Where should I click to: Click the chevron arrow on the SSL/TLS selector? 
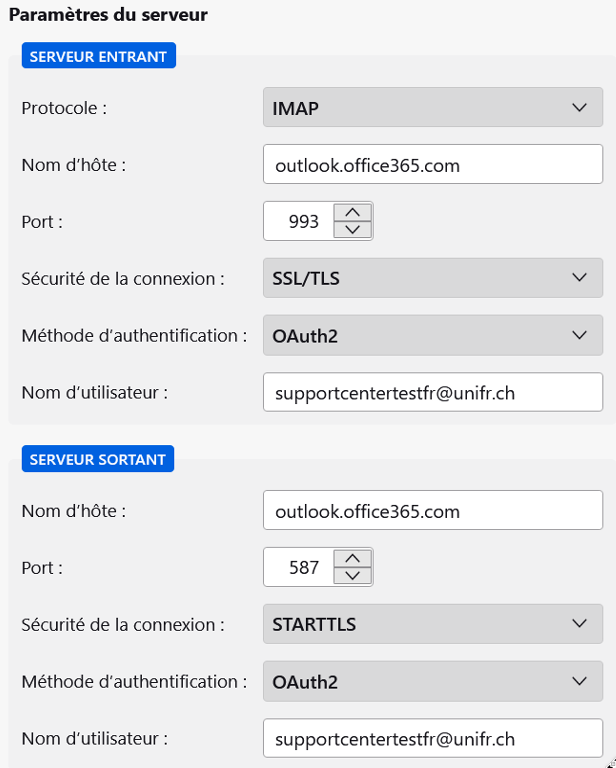tap(580, 278)
